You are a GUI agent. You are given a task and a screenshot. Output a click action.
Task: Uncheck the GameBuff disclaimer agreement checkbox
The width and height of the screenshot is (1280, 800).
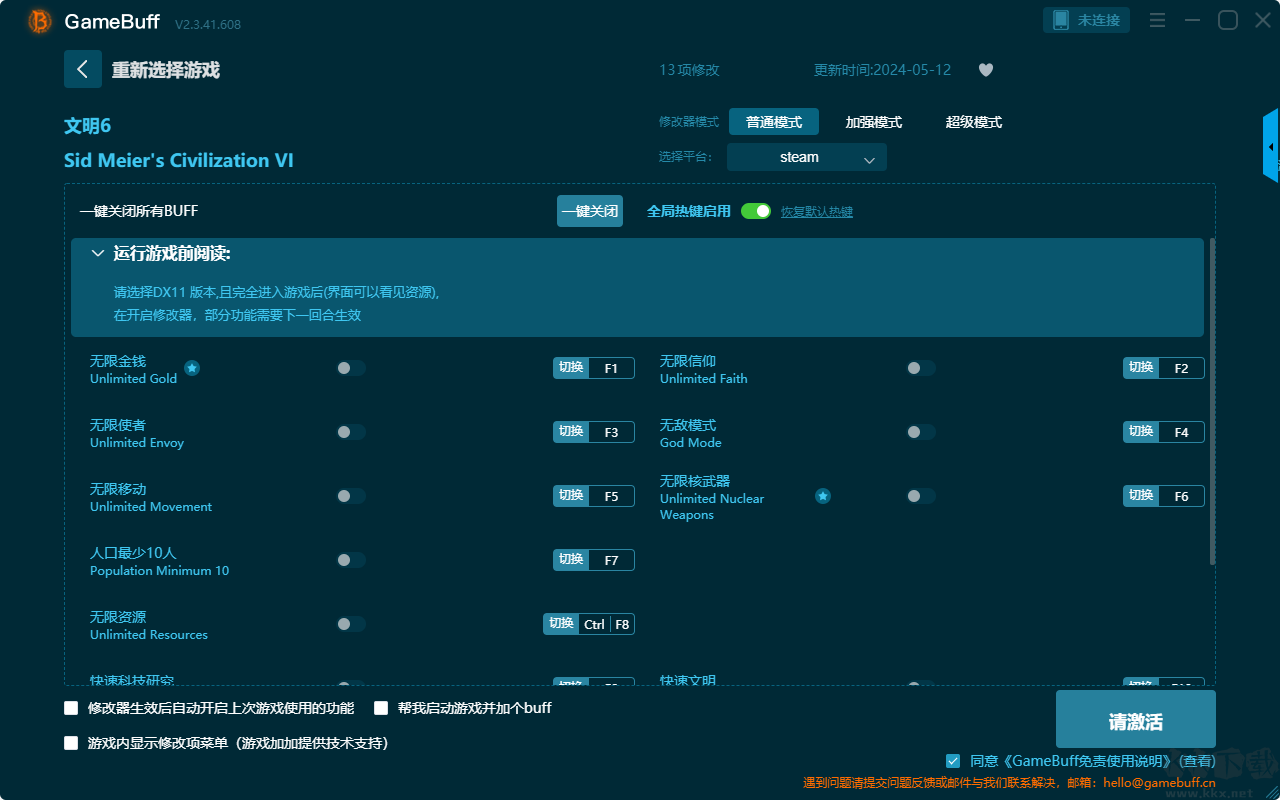click(x=953, y=761)
